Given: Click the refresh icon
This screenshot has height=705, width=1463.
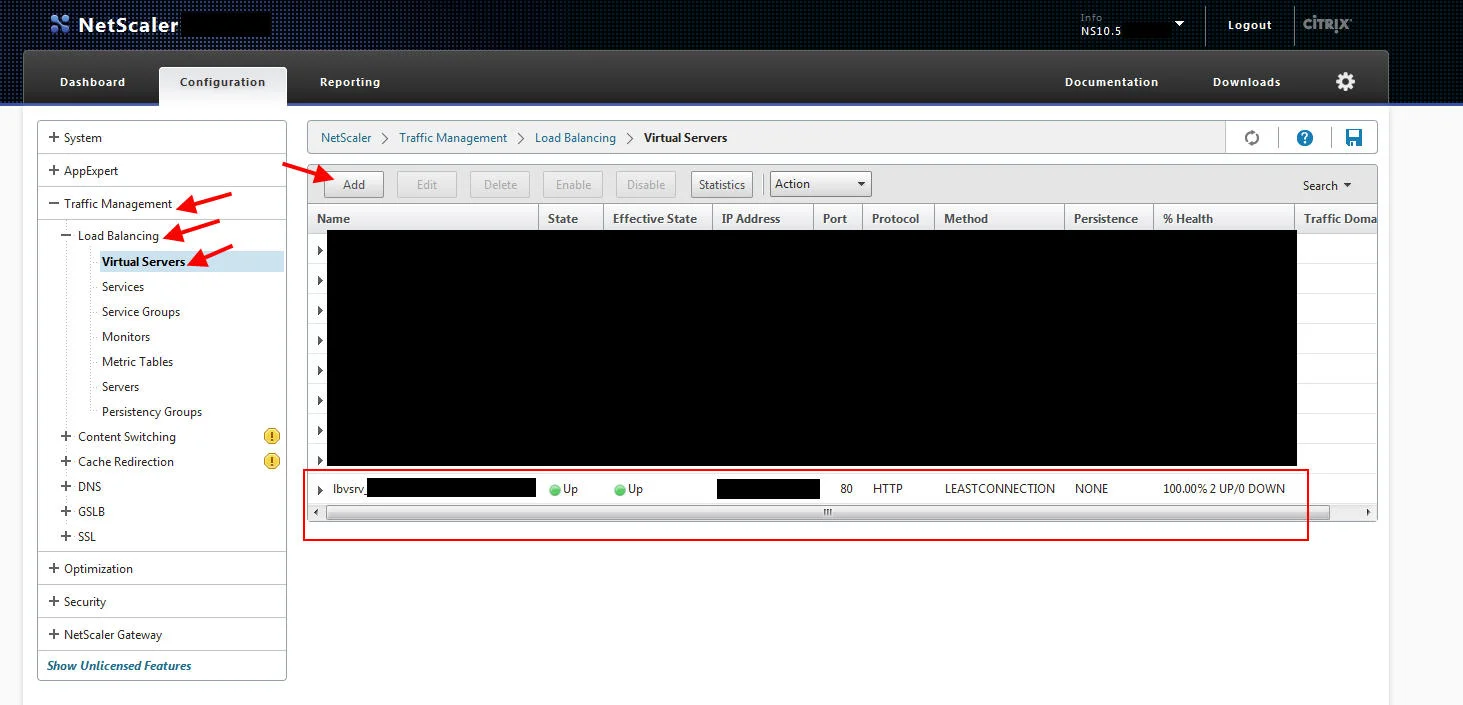Looking at the screenshot, I should [x=1252, y=138].
